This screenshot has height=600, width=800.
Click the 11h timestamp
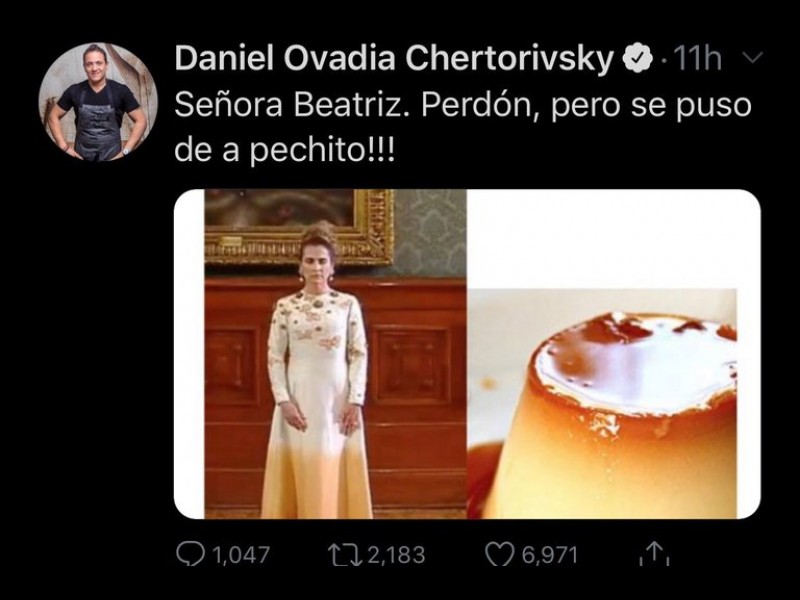(x=696, y=61)
